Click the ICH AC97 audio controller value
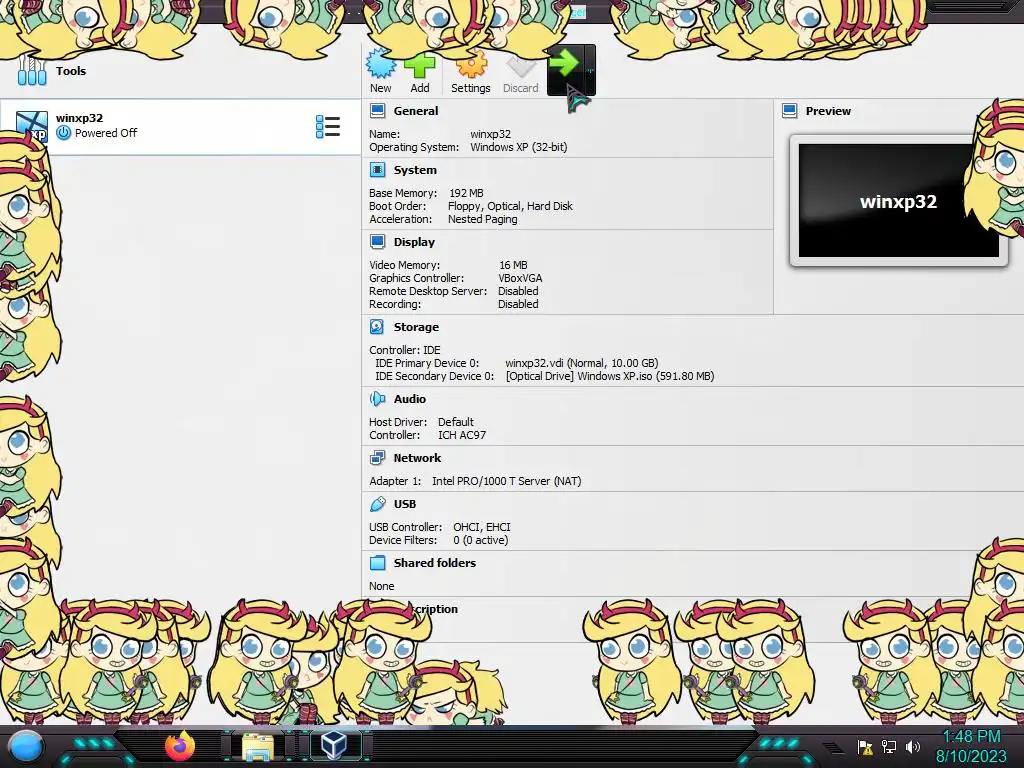Viewport: 1024px width, 768px height. pos(462,435)
